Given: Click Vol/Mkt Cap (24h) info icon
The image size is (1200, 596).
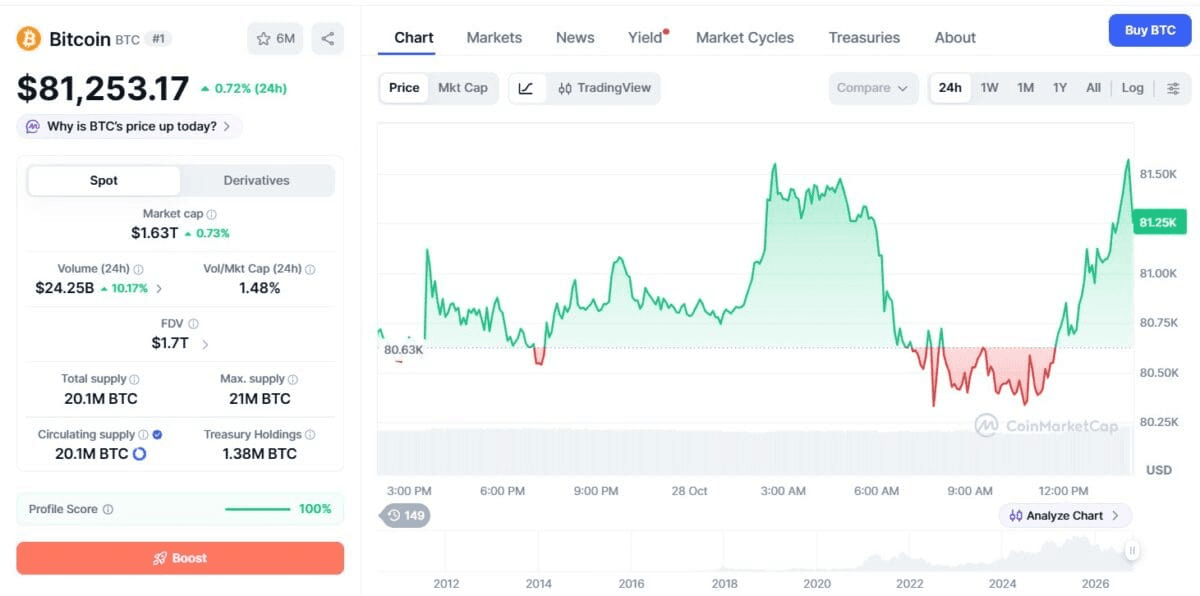Looking at the screenshot, I should click(x=310, y=269).
